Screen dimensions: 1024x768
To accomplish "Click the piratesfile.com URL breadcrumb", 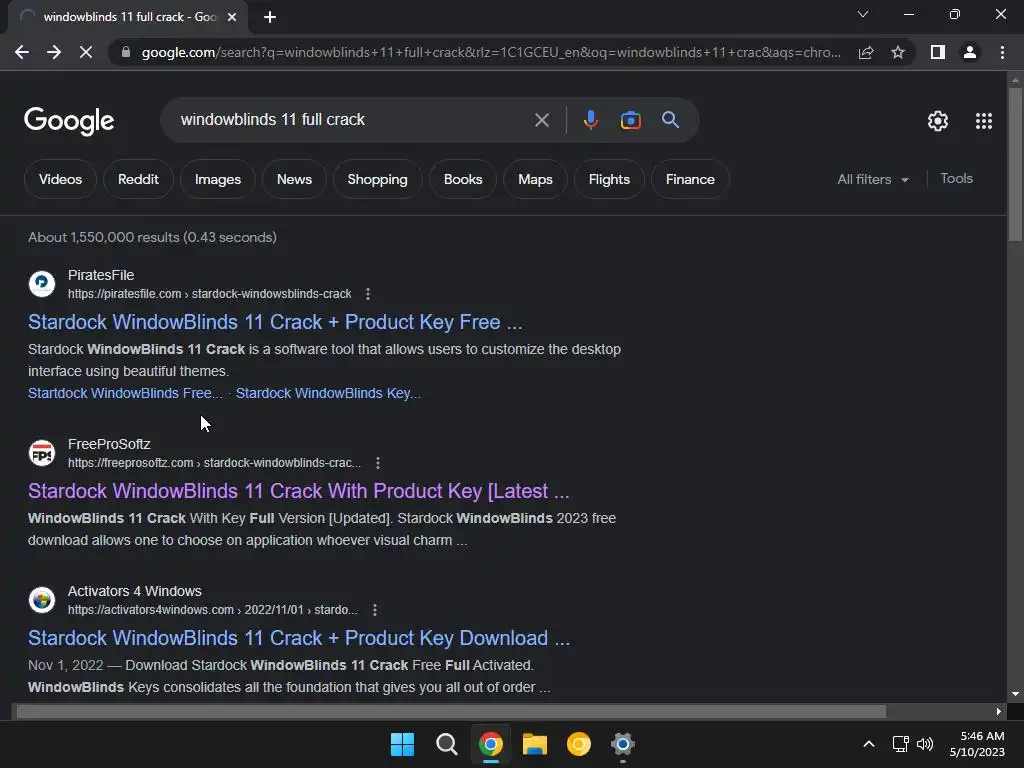I will click(209, 294).
